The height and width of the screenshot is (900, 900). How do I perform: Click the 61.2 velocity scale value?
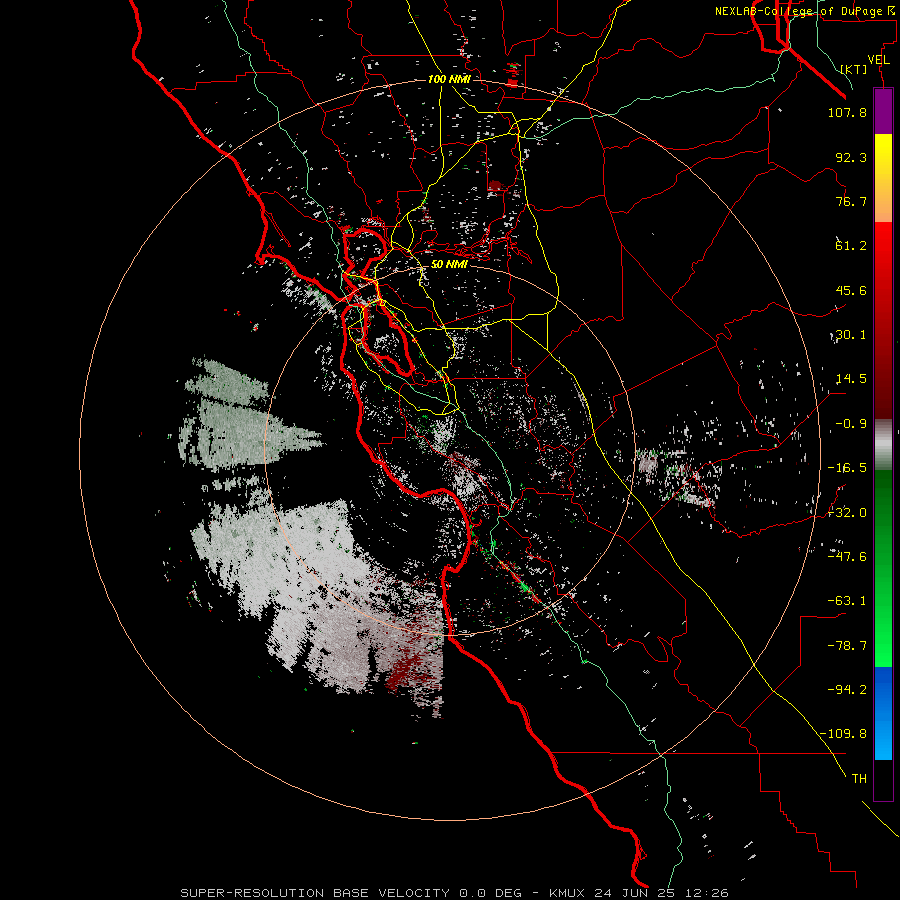pos(851,246)
